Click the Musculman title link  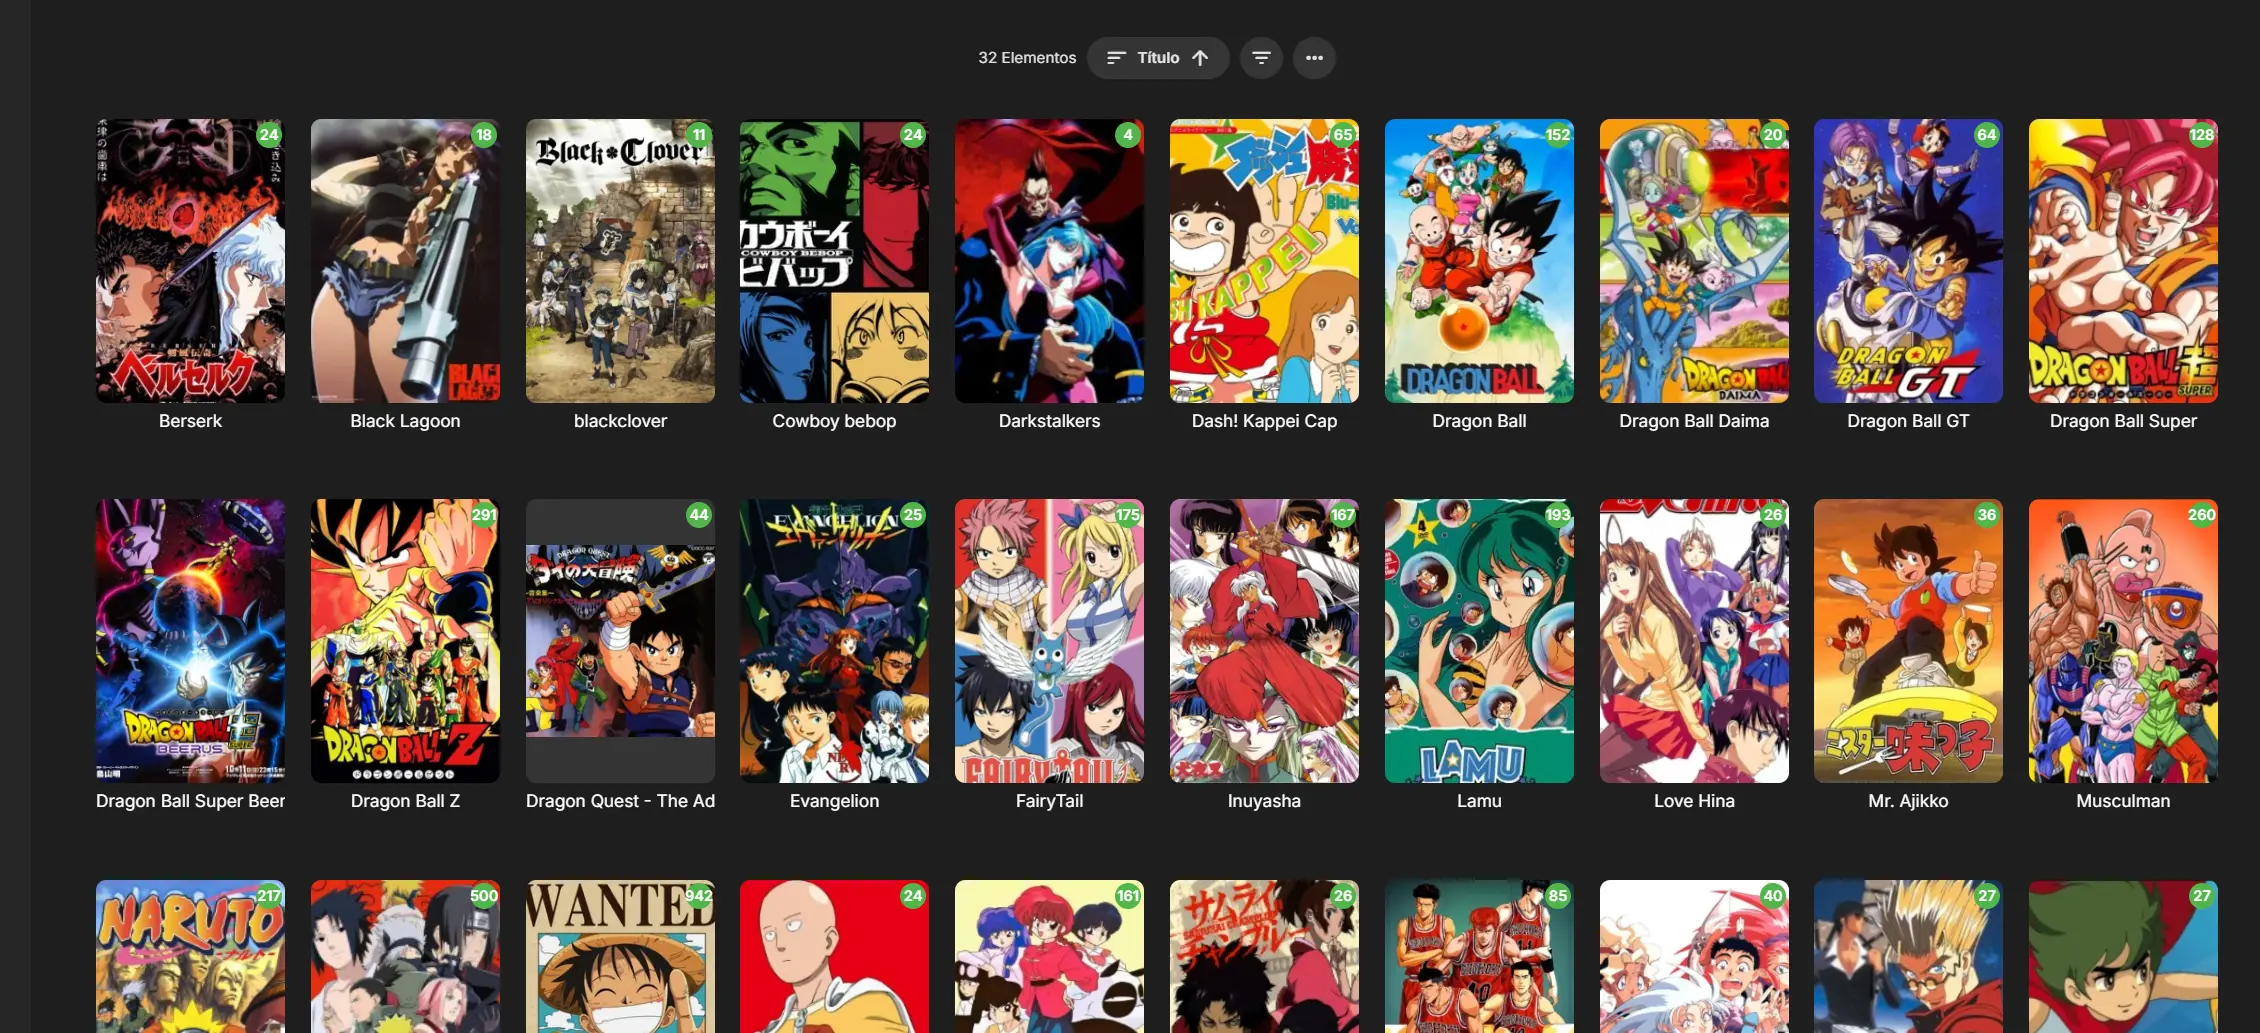tap(2123, 801)
